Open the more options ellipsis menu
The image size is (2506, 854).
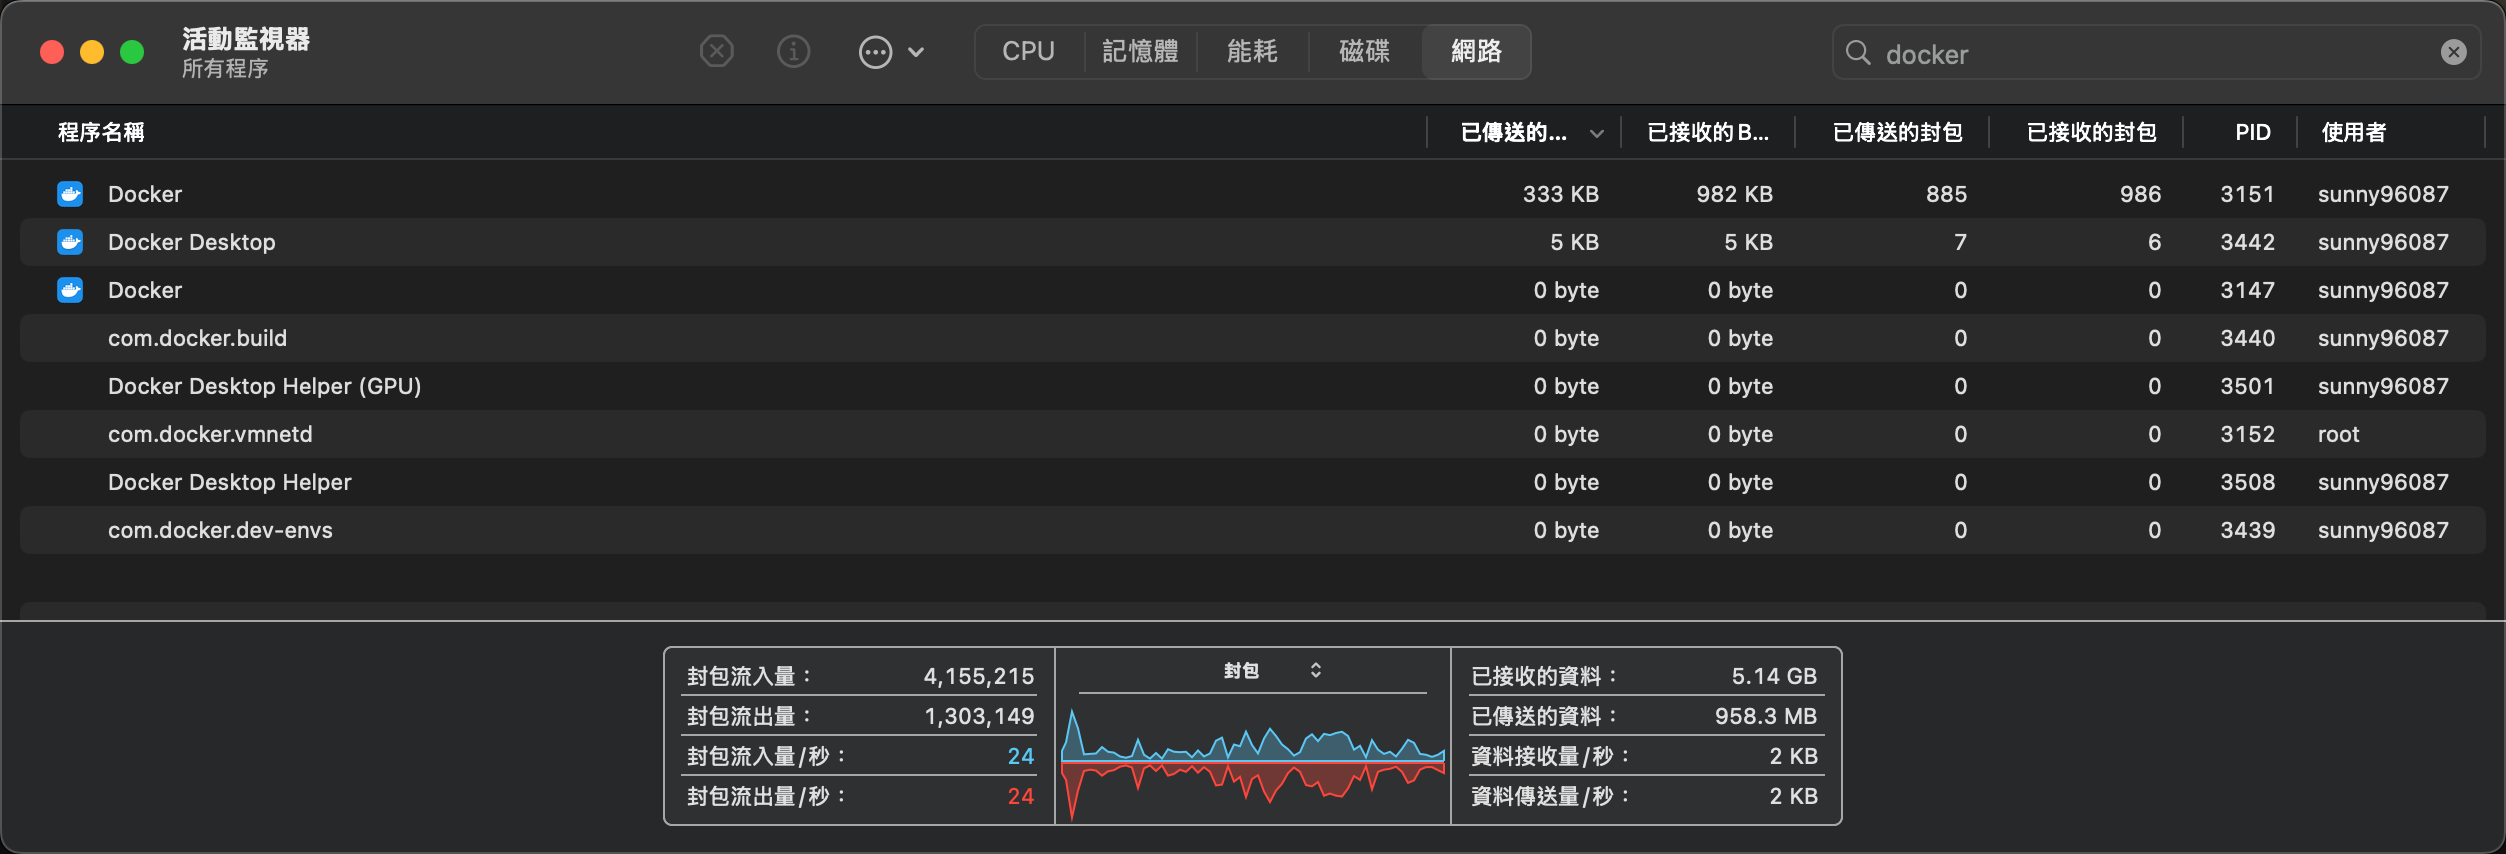[x=891, y=52]
